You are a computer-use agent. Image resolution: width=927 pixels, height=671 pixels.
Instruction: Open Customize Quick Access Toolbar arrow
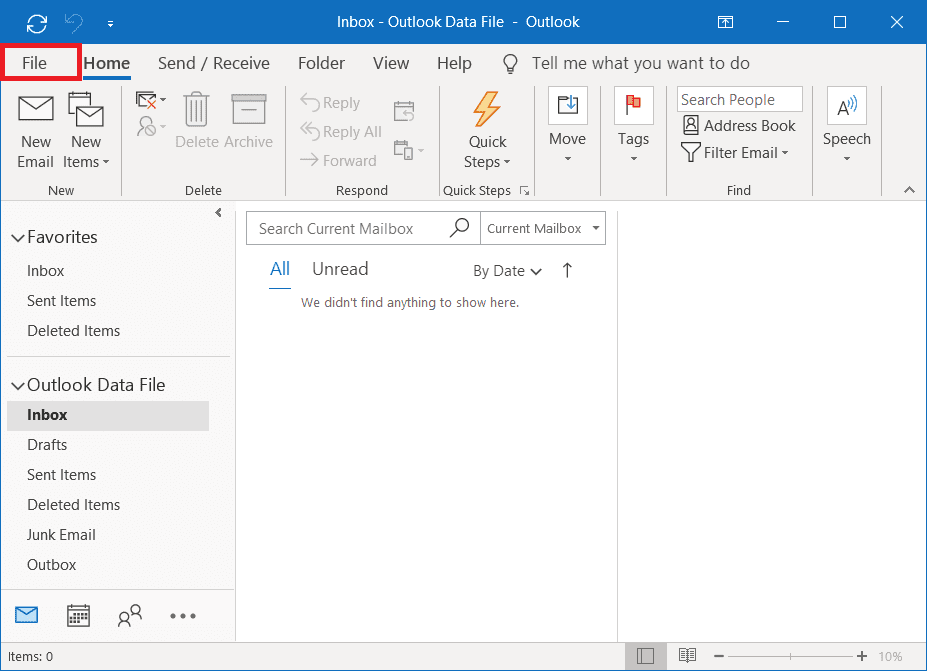pyautogui.click(x=111, y=24)
